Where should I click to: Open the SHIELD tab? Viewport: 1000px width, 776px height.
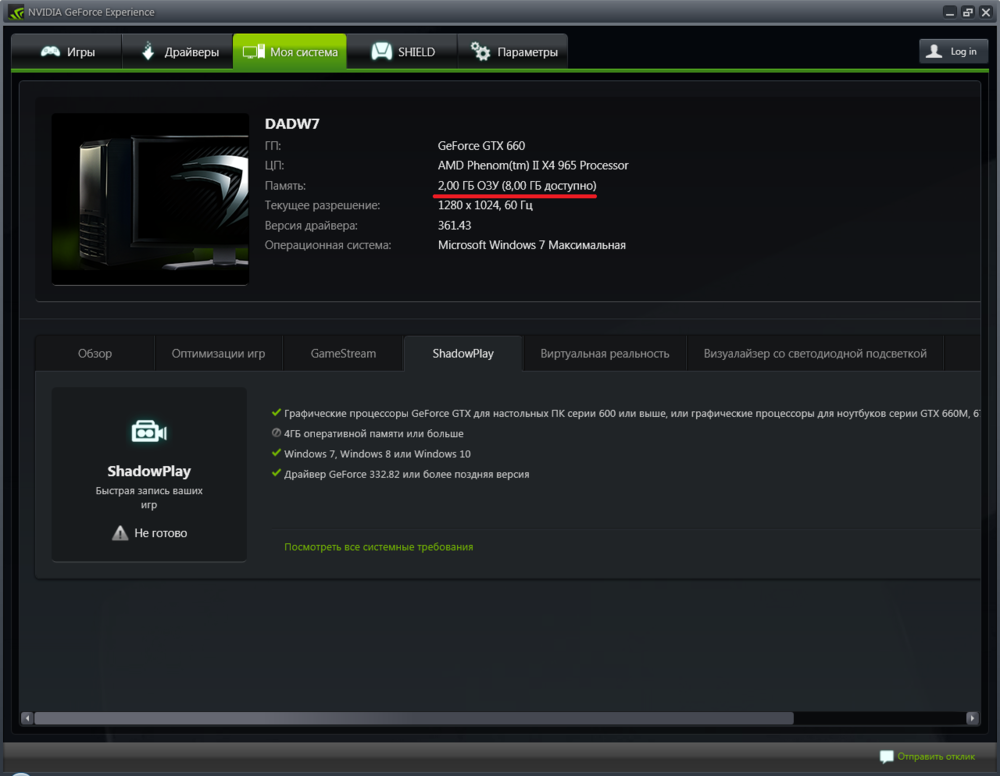402,52
